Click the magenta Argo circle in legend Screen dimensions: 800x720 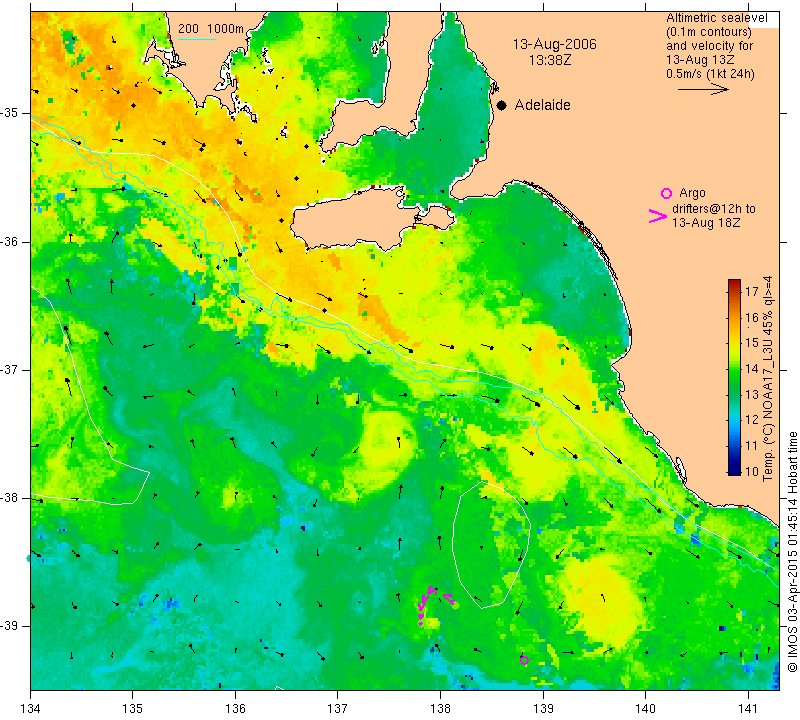click(666, 193)
